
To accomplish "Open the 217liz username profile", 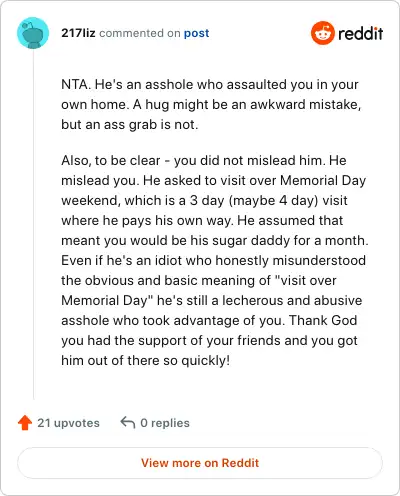I will tap(78, 33).
